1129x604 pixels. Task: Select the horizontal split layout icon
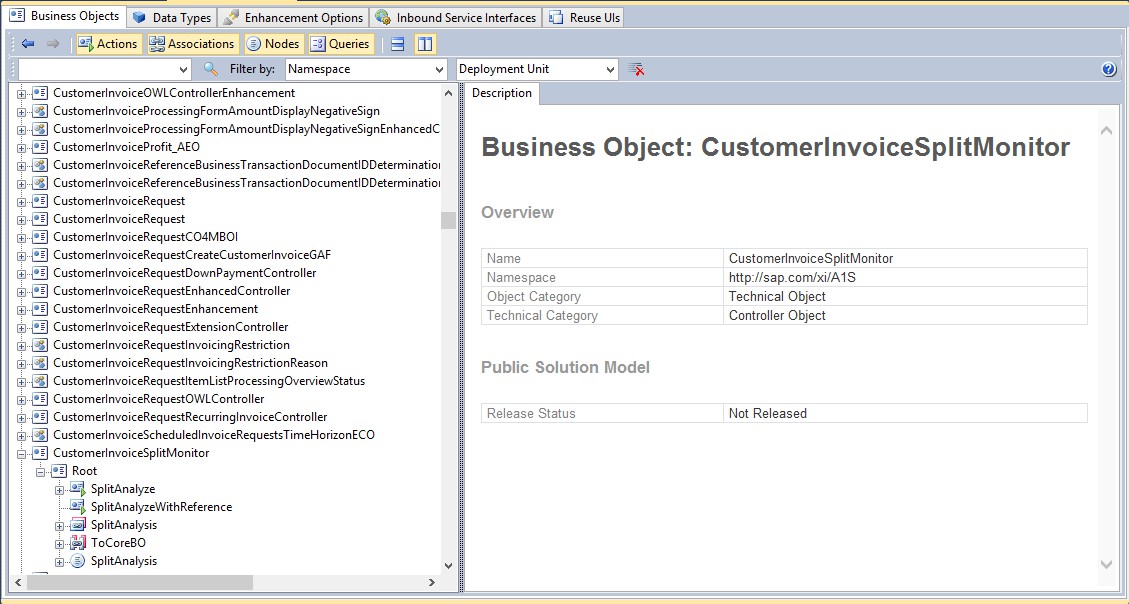(398, 44)
